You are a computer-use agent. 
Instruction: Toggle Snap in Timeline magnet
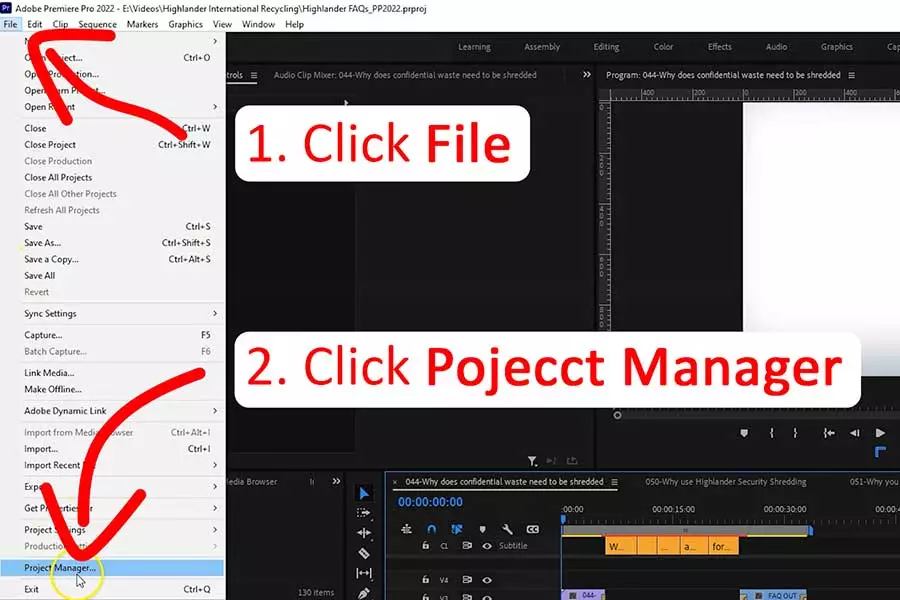(432, 529)
